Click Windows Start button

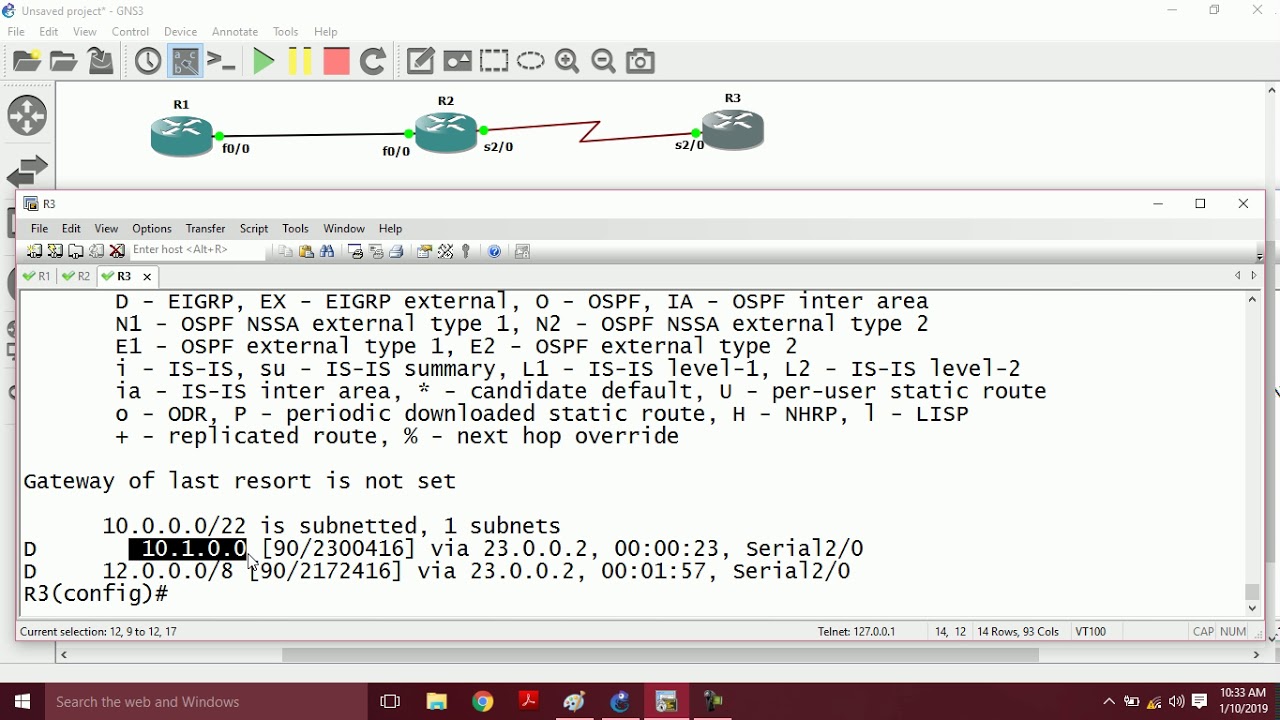(22, 702)
